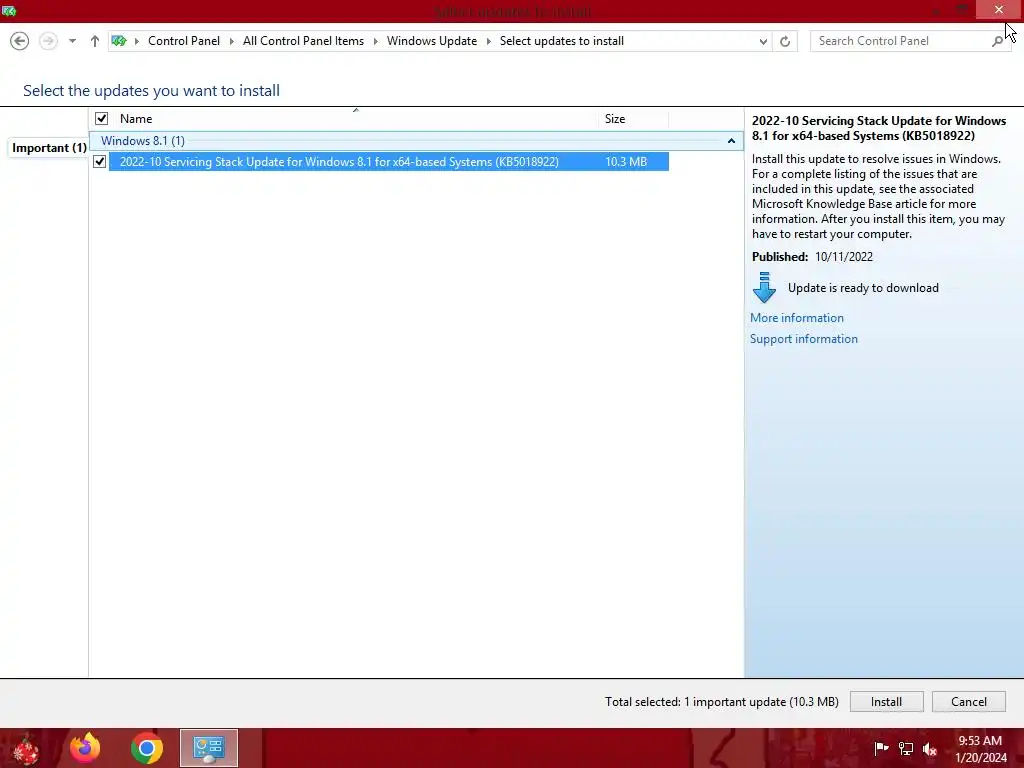The height and width of the screenshot is (768, 1024).
Task: Open the More information link
Action: tap(797, 318)
